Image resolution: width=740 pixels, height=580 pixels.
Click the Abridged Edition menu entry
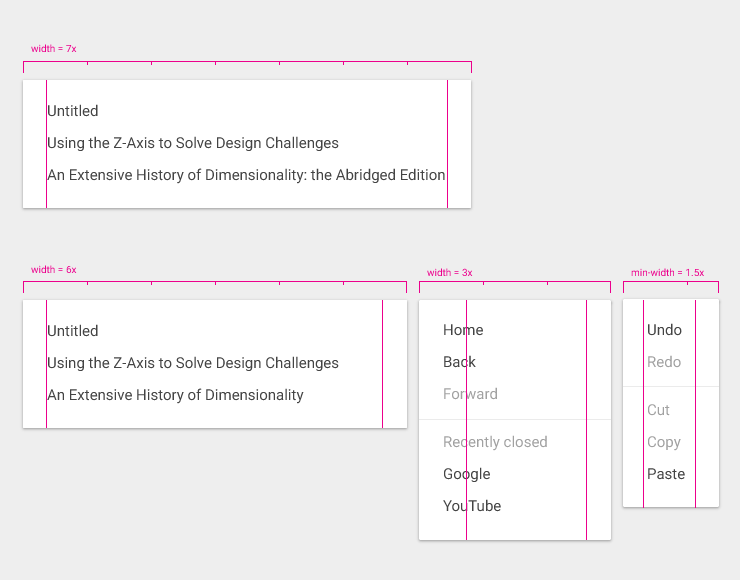pos(246,175)
